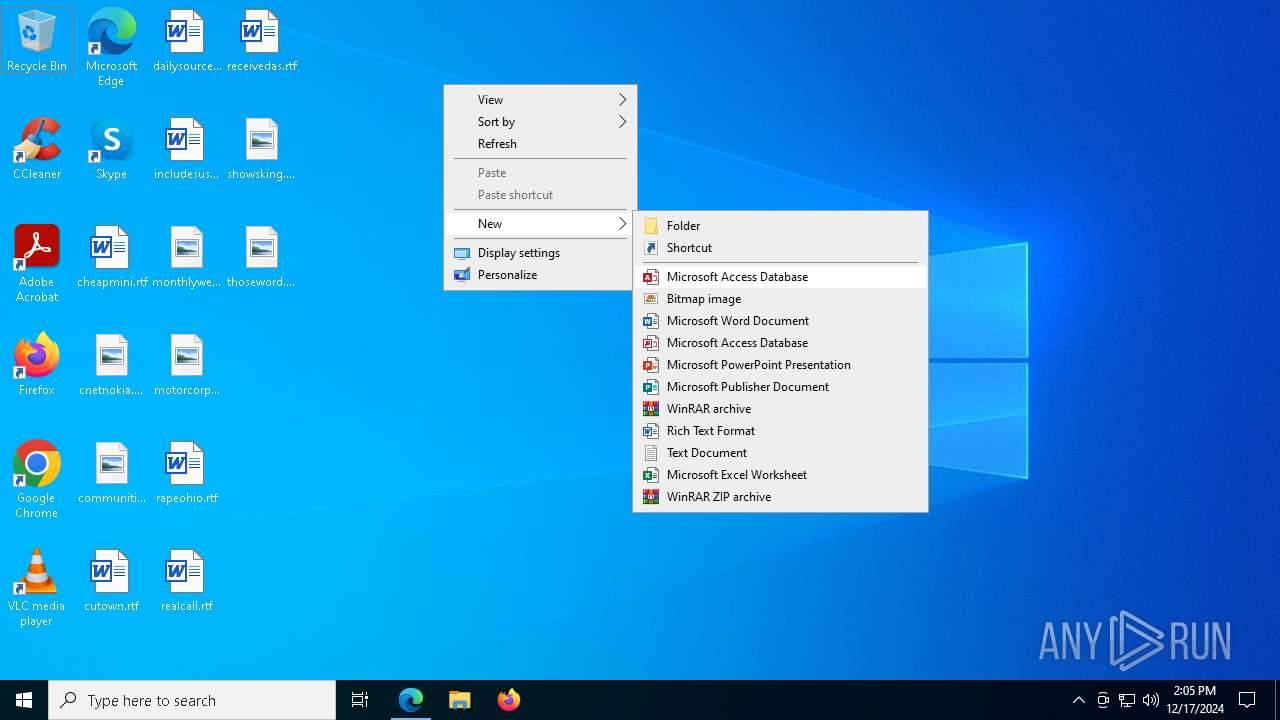
Task: Select the includesus document icon
Action: point(186,148)
